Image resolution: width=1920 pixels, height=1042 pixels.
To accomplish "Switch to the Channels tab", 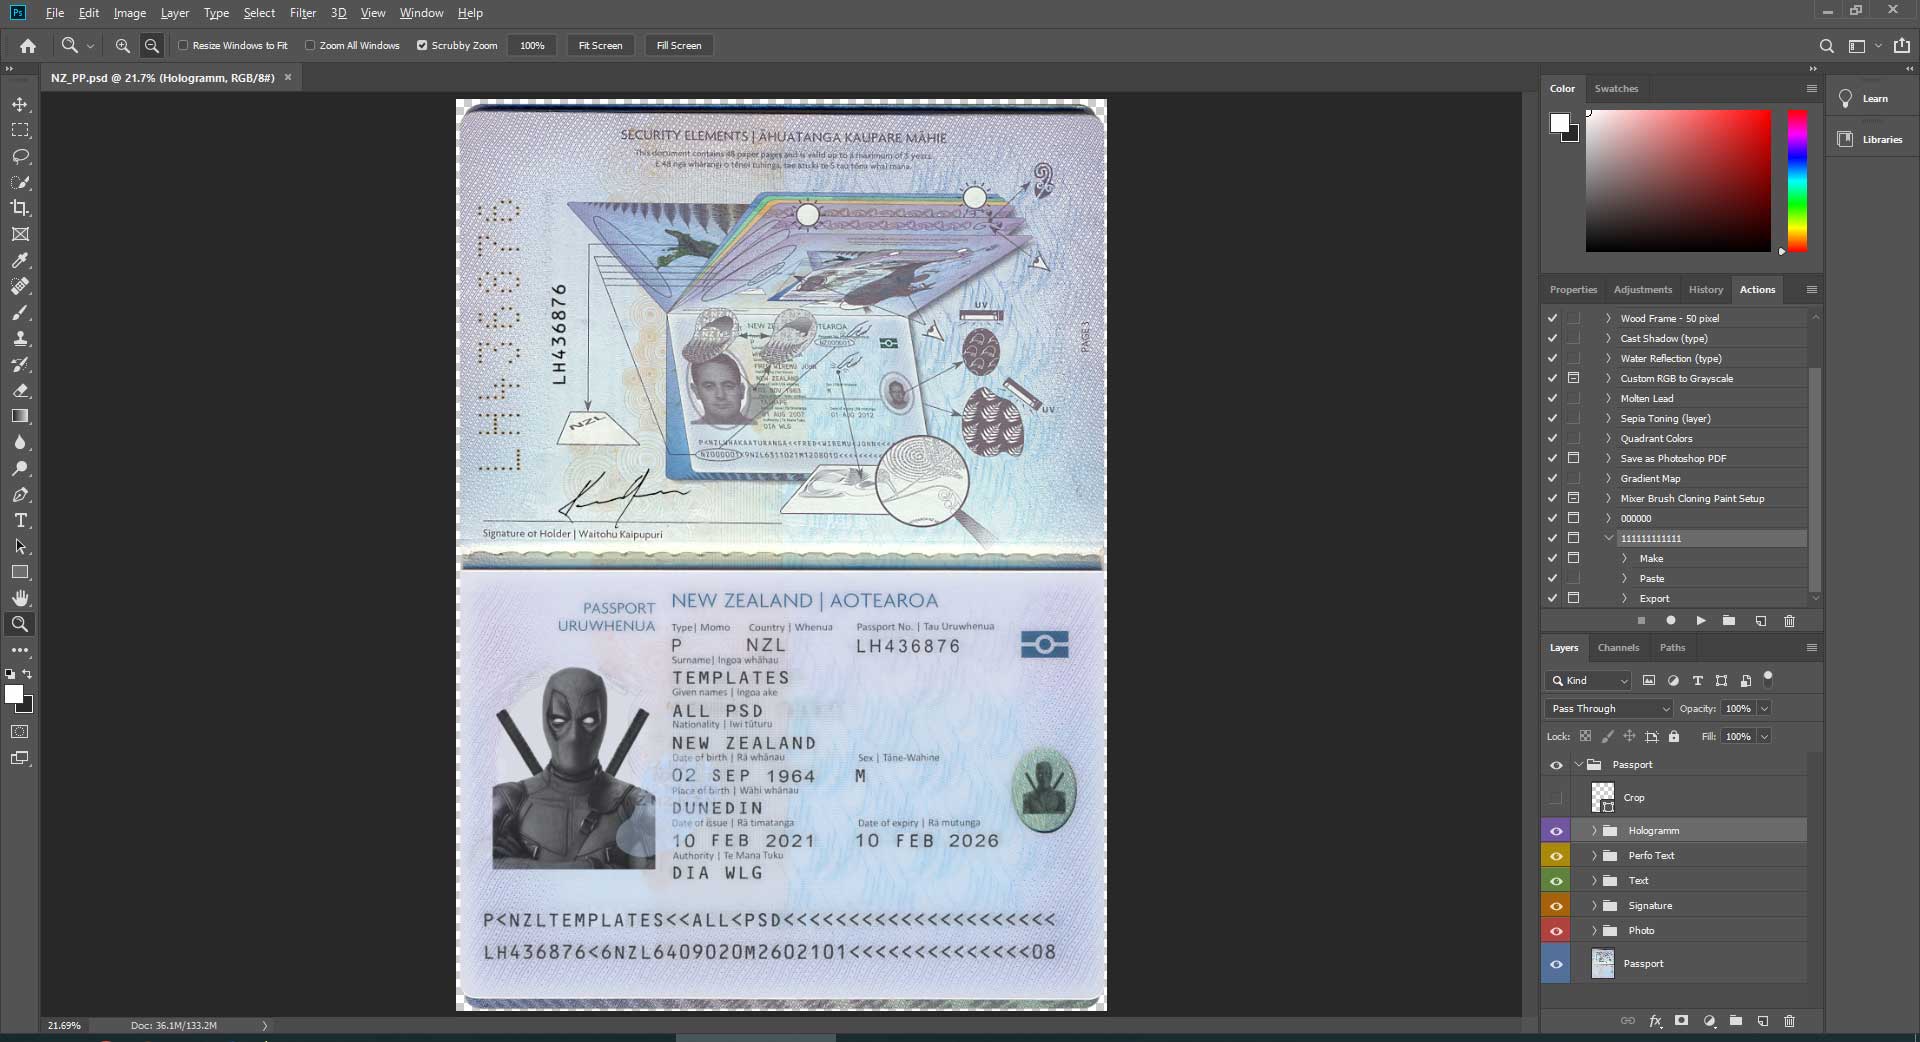I will [1618, 647].
